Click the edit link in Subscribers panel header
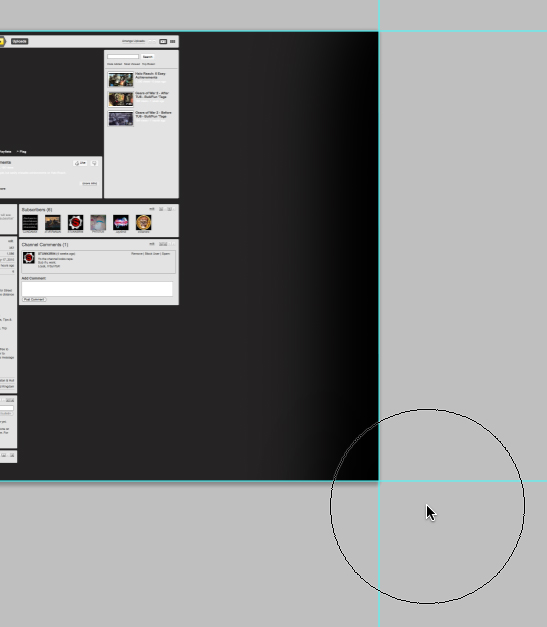Image resolution: width=547 pixels, height=627 pixels. (152, 209)
